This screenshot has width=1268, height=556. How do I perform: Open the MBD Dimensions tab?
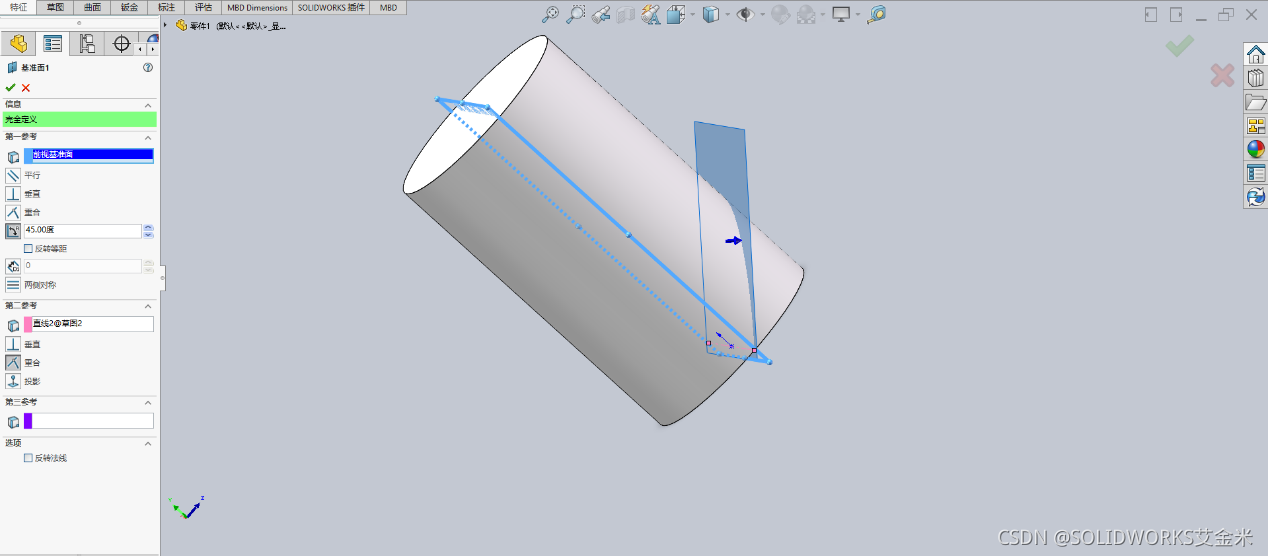point(257,7)
